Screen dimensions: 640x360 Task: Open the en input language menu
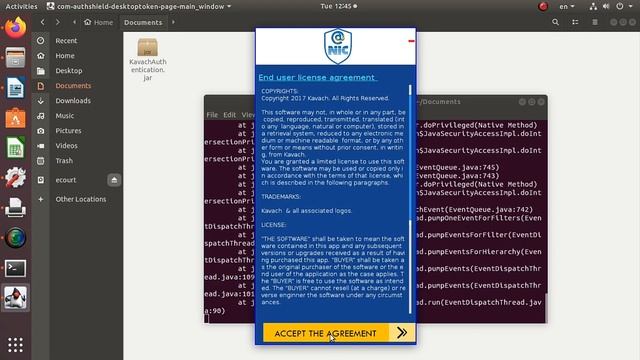[x=567, y=7]
